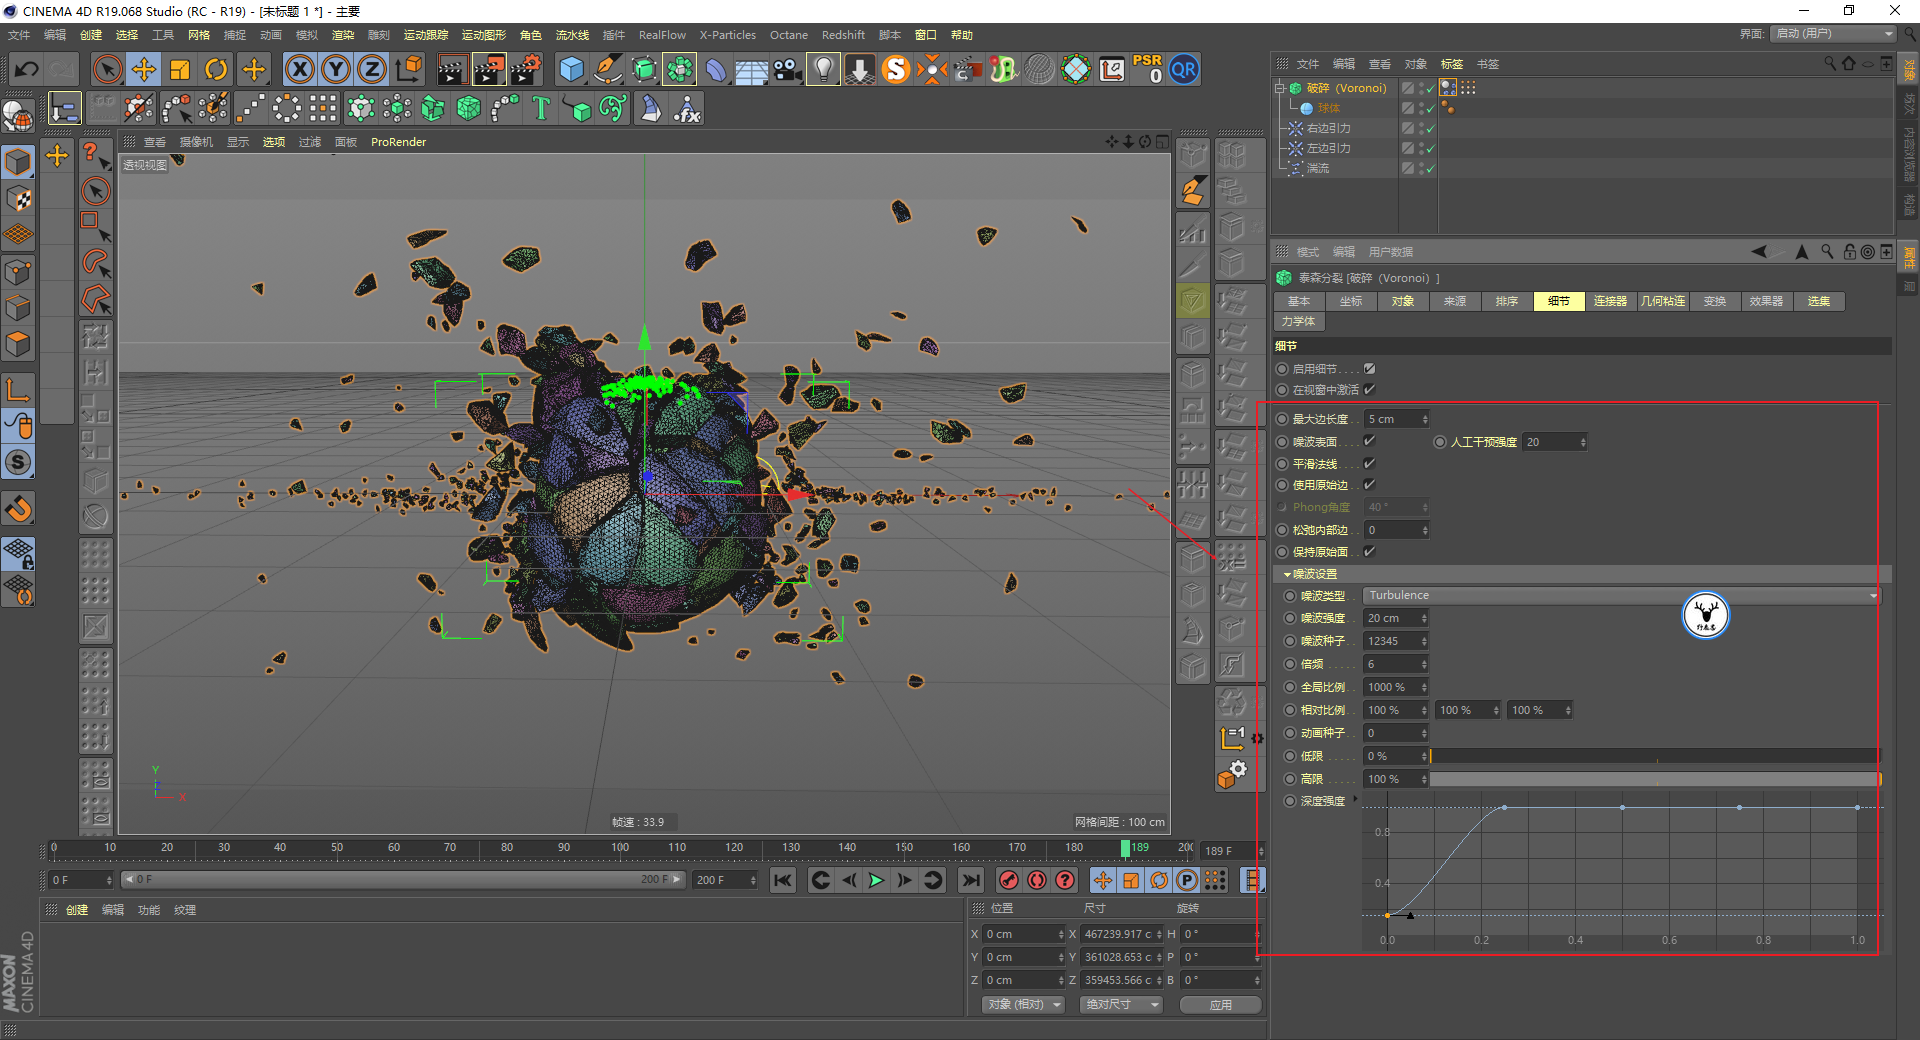Toggle the green enable check for 破碎 (Voronoi)
This screenshot has height=1040, width=1920.
tap(1431, 88)
